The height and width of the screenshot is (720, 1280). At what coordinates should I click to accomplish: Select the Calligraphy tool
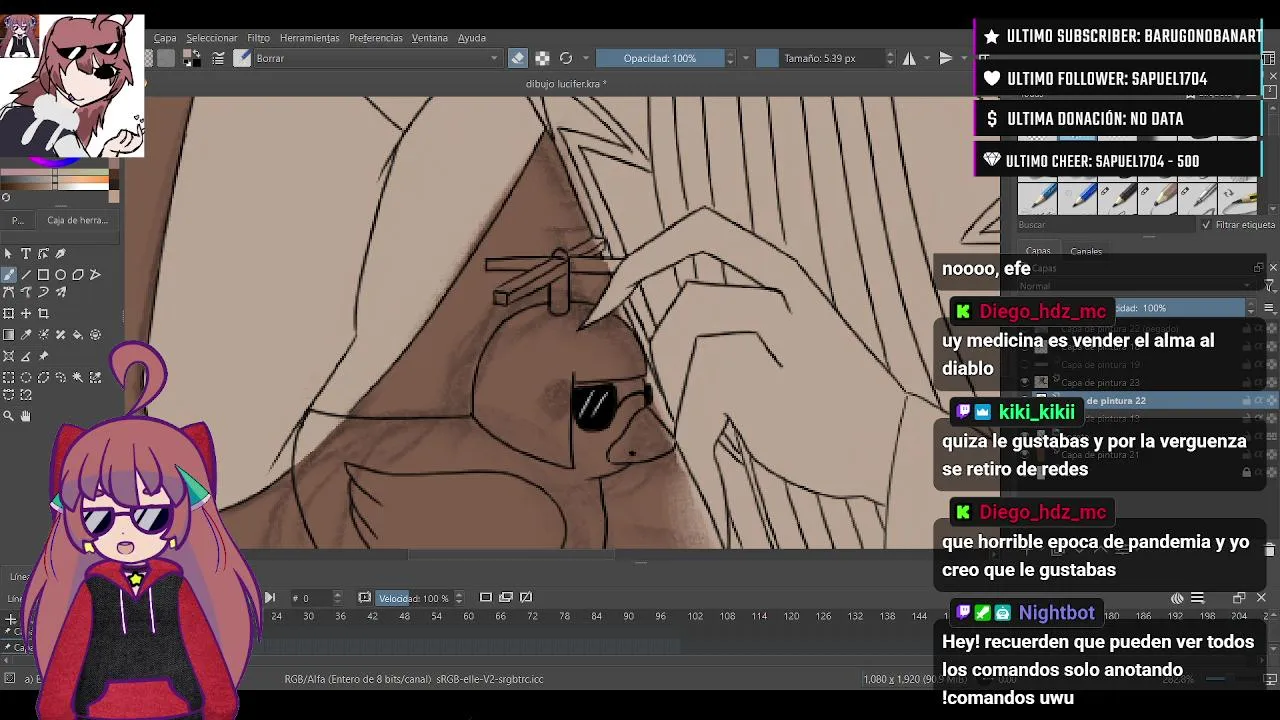[x=60, y=254]
